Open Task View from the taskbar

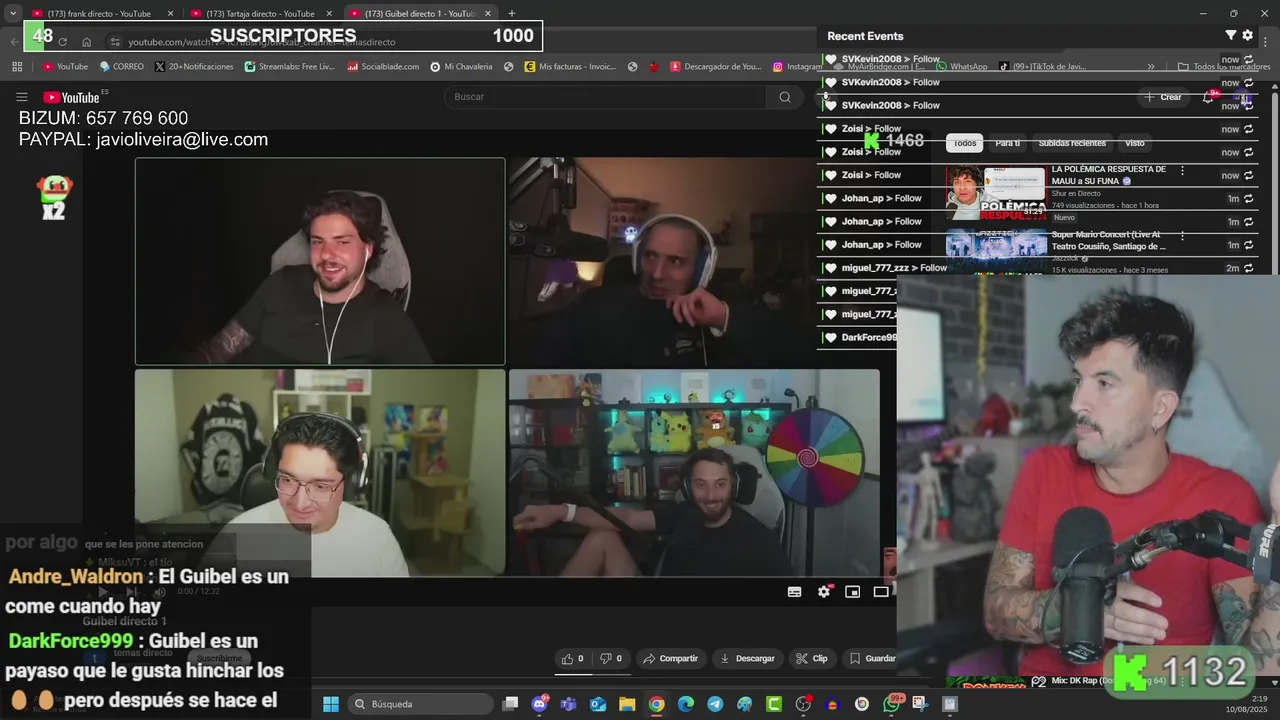(511, 704)
